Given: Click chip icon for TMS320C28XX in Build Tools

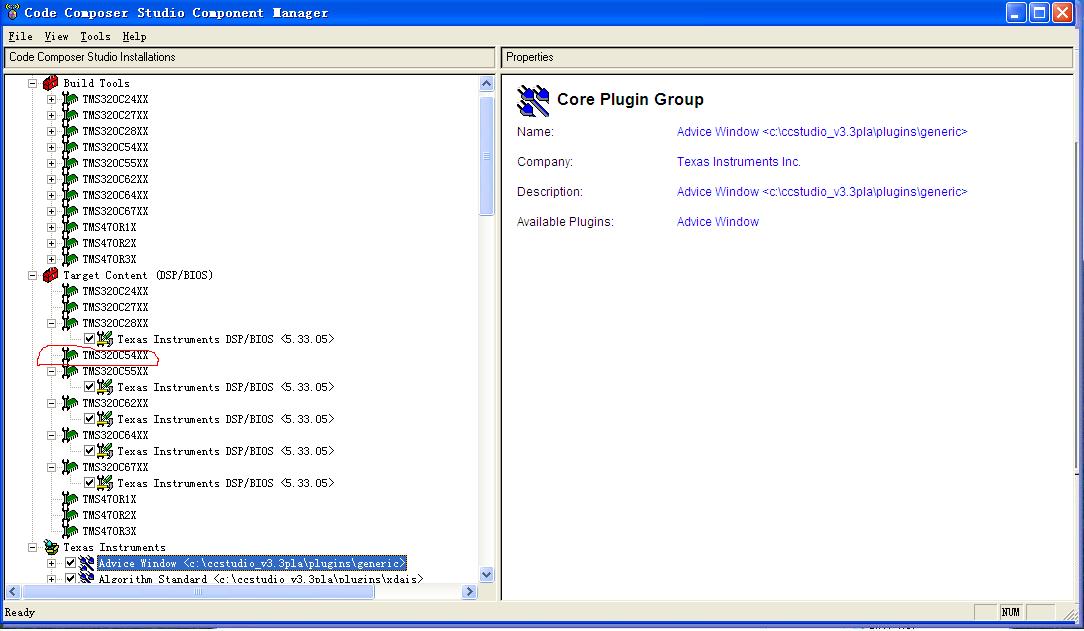Looking at the screenshot, I should pyautogui.click(x=70, y=131).
